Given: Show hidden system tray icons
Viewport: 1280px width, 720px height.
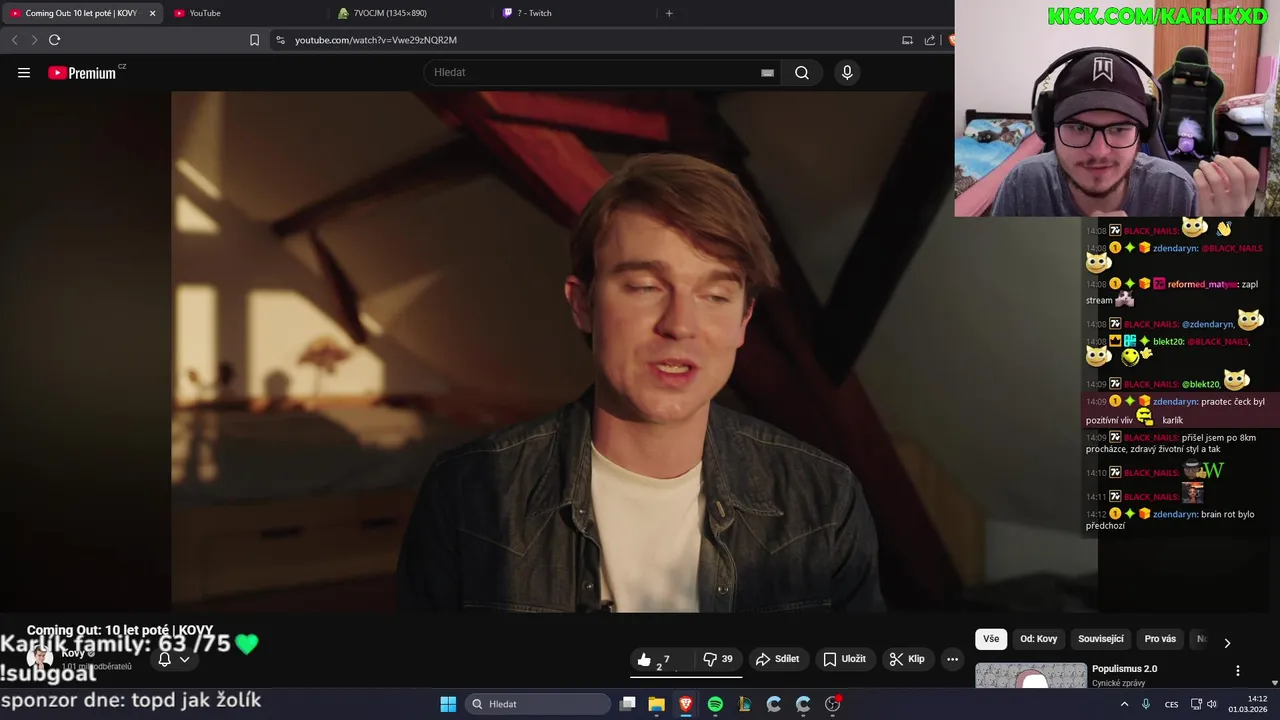Looking at the screenshot, I should 1124,704.
